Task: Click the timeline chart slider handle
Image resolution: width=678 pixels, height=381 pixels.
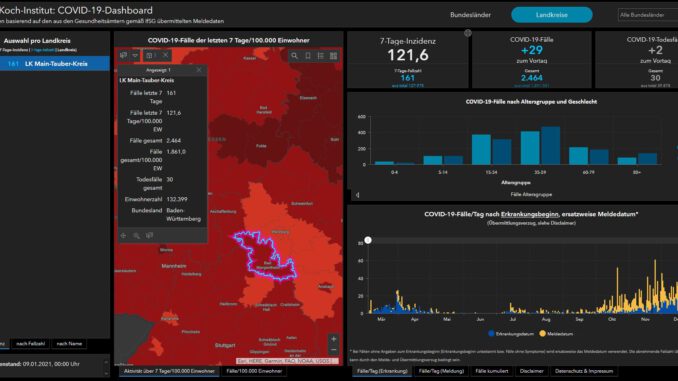Action: point(368,240)
